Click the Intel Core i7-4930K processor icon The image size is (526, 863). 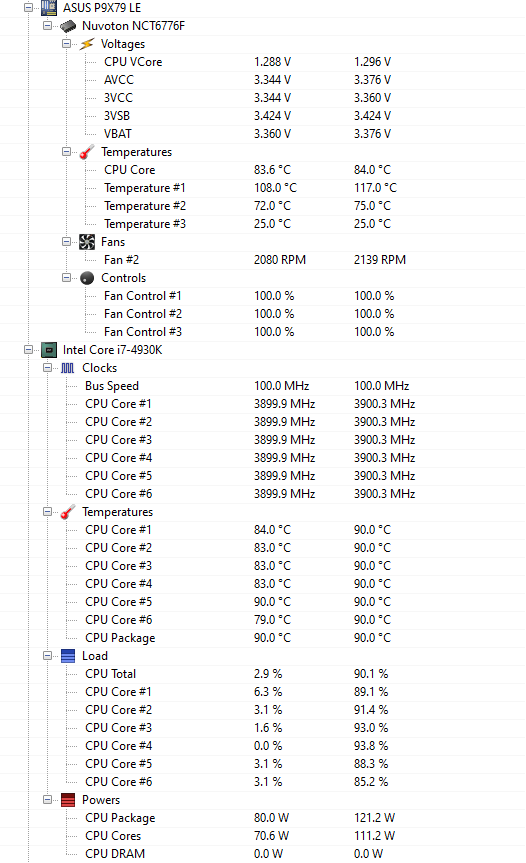49,350
